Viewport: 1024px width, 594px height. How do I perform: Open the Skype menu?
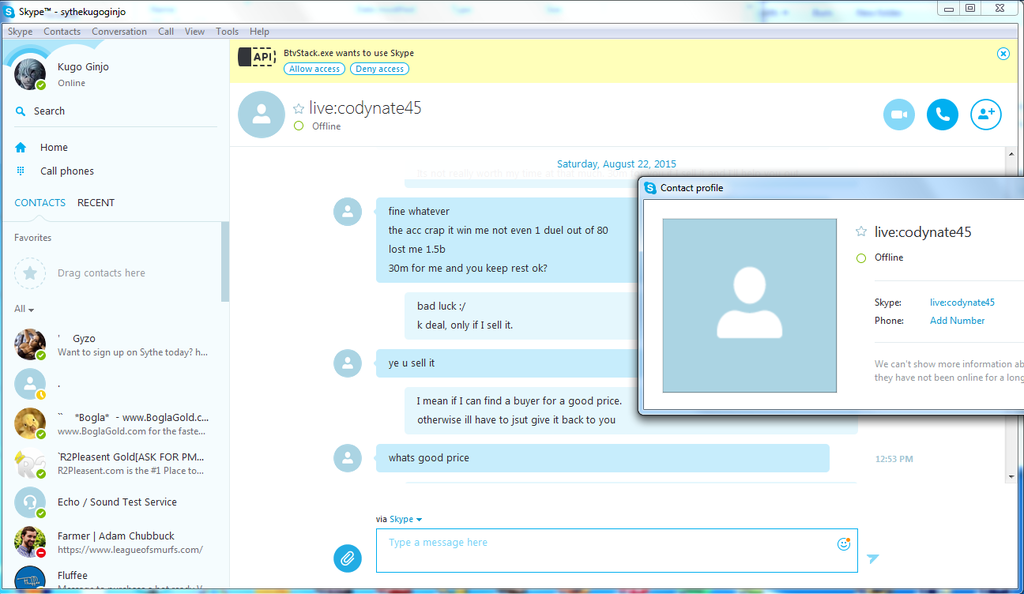coord(20,31)
